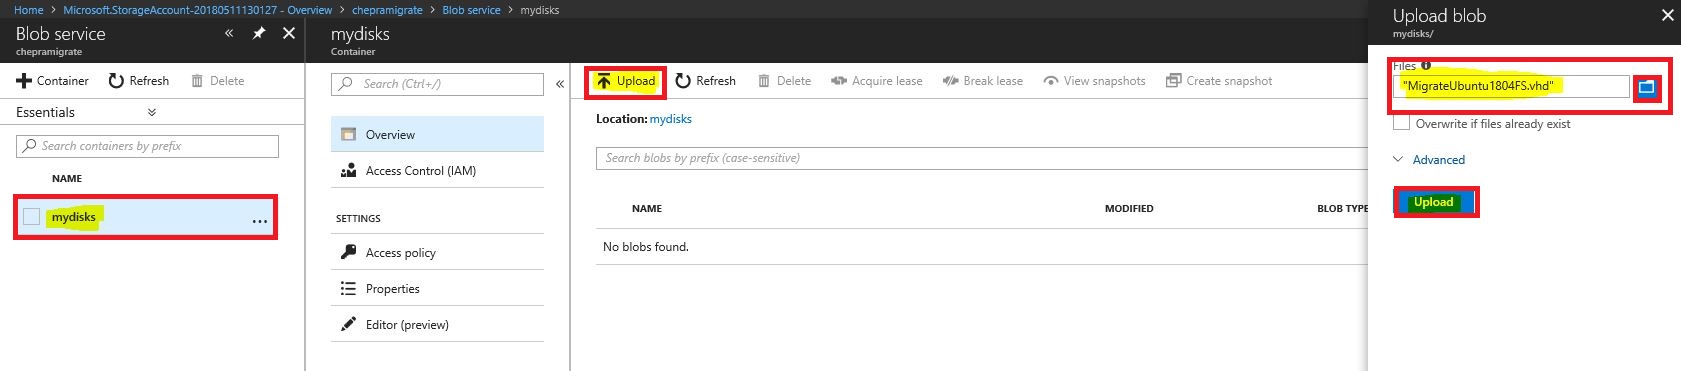Click Delete in the Blob service toolbar
The height and width of the screenshot is (371, 1681).
[218, 81]
